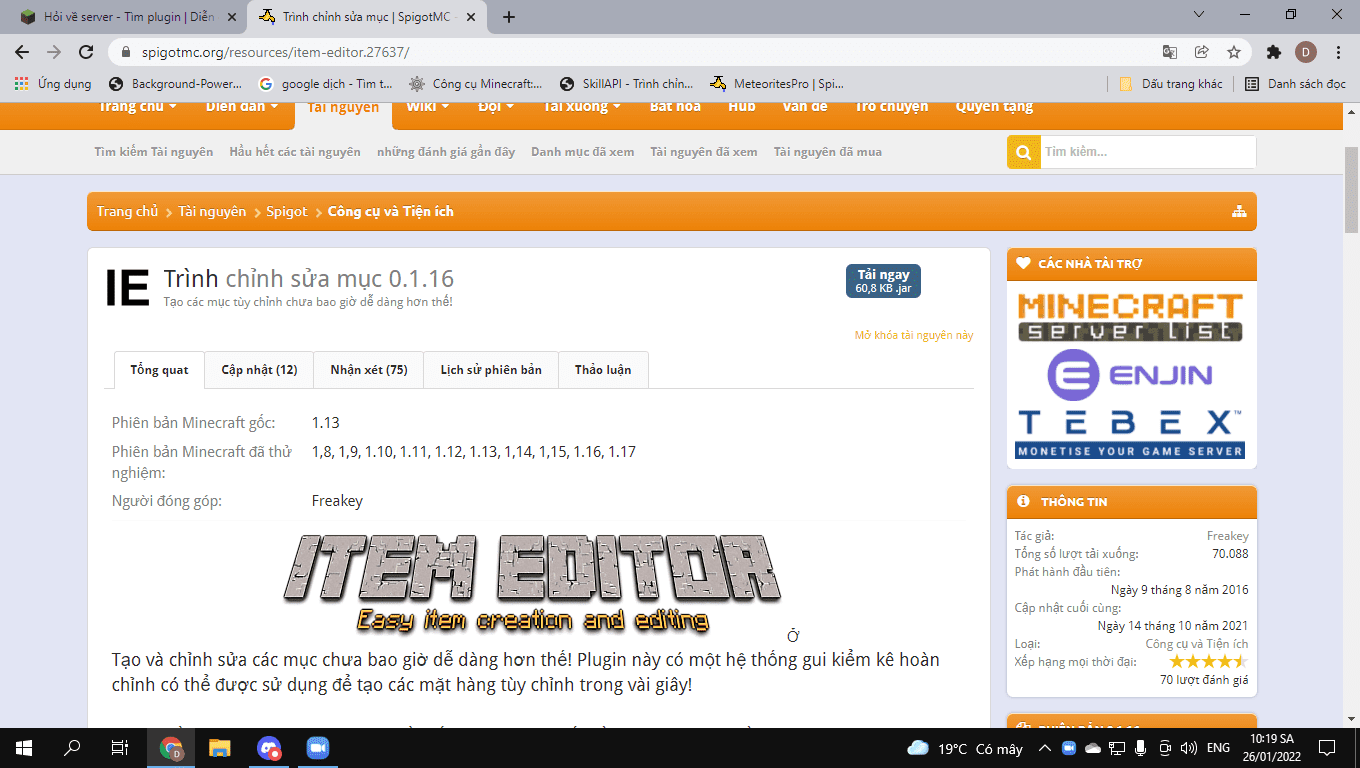Expand hidden tray icons with the chevron

point(1043,746)
